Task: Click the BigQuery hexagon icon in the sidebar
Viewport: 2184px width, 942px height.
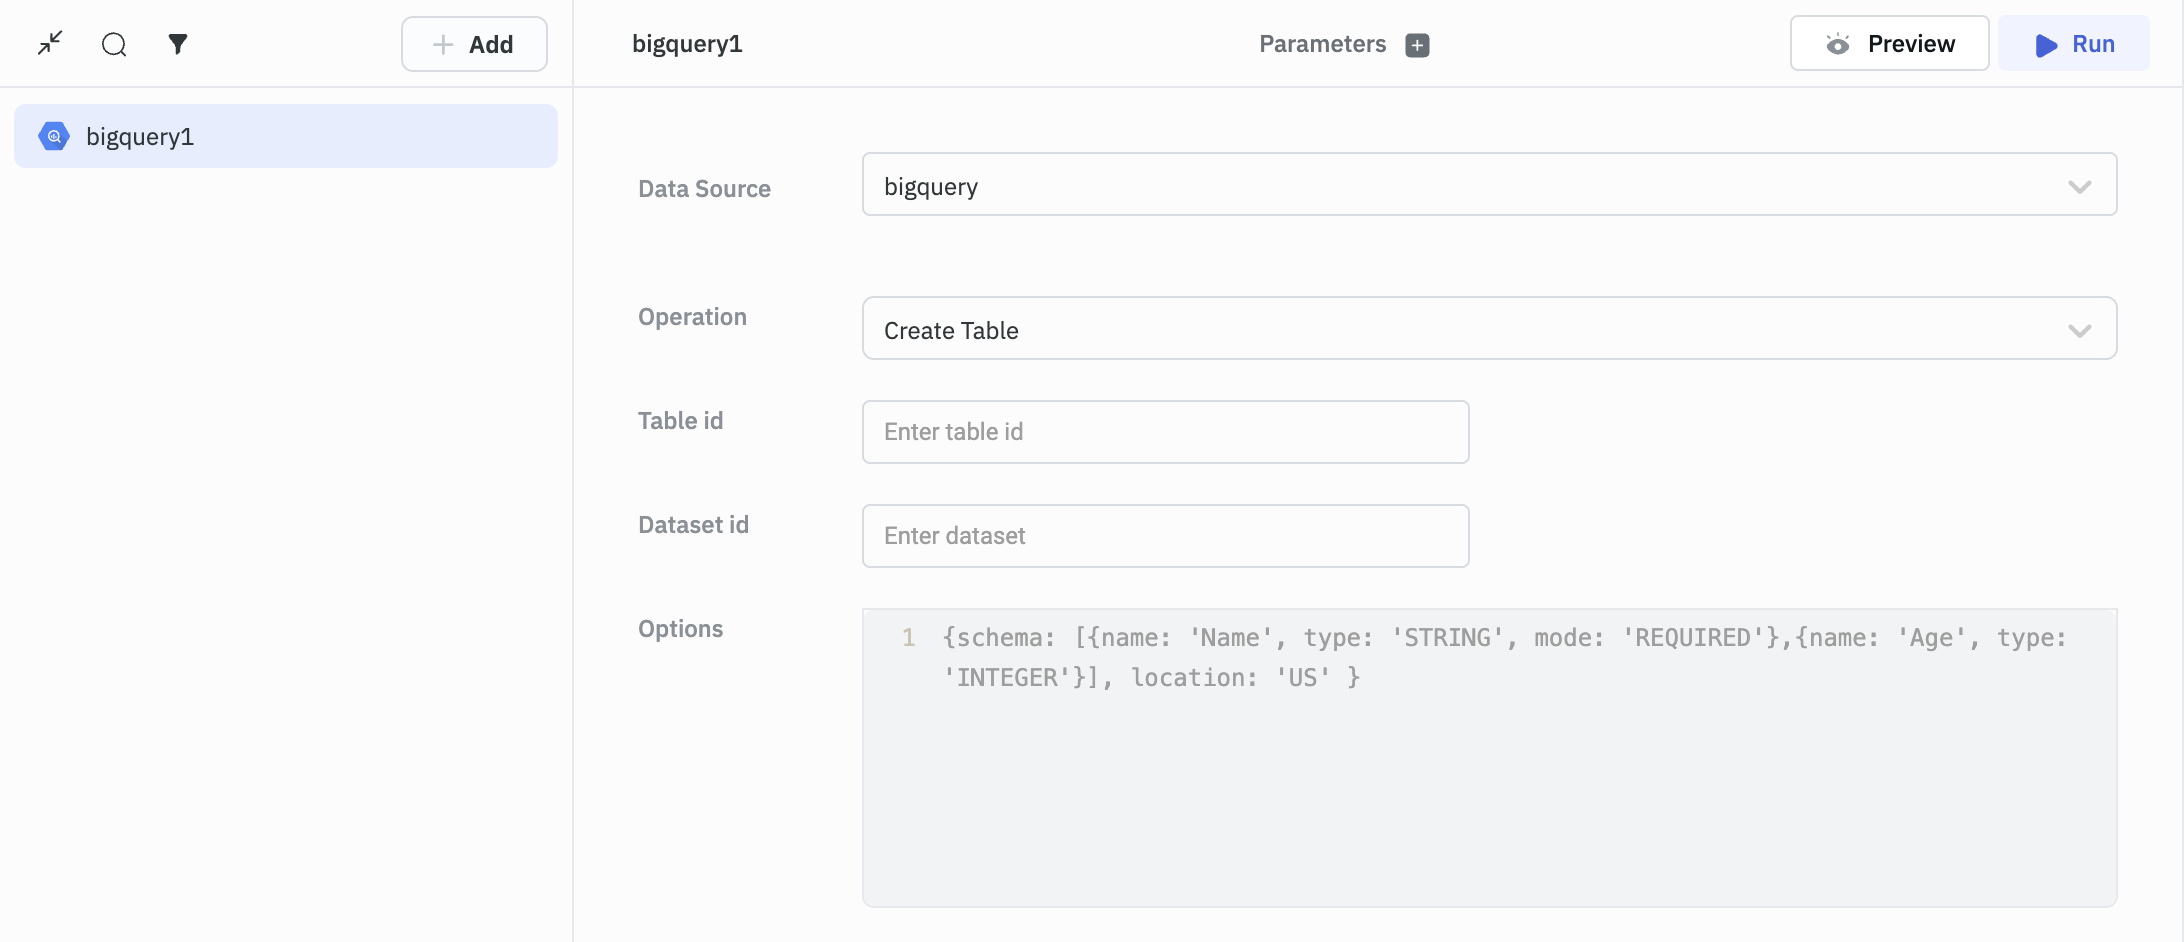Action: [x=54, y=136]
